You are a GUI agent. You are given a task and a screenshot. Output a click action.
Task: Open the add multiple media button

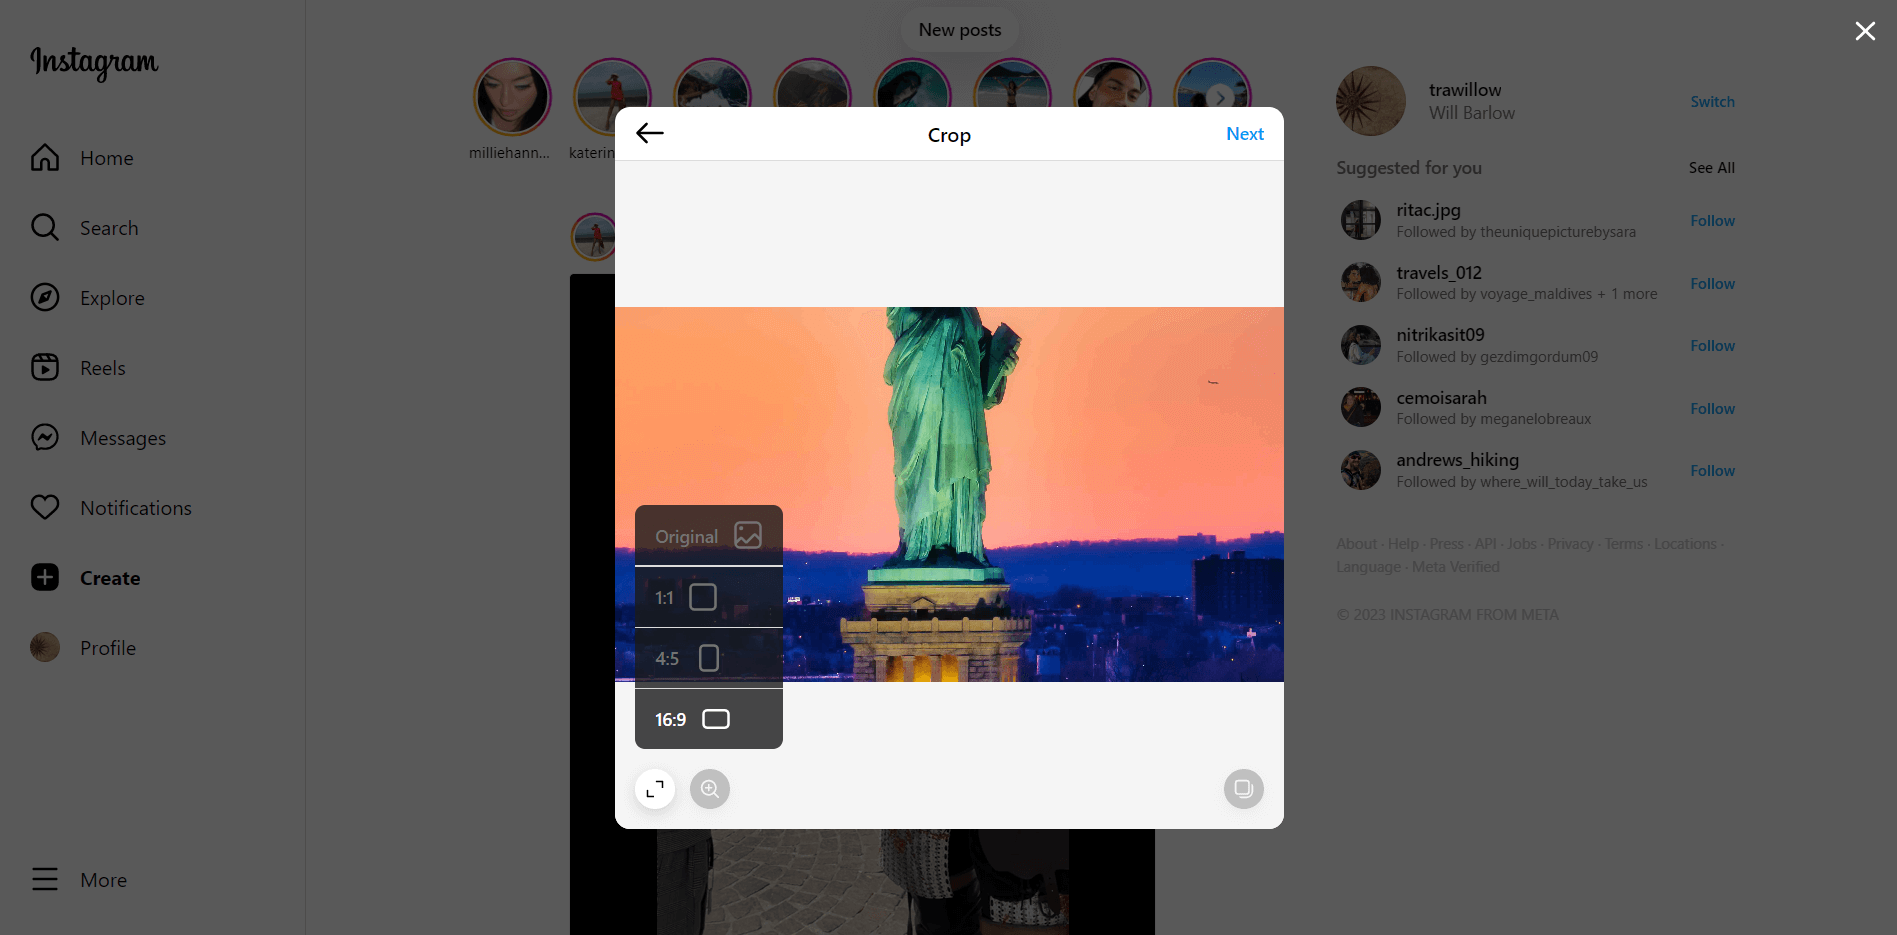click(x=1244, y=789)
